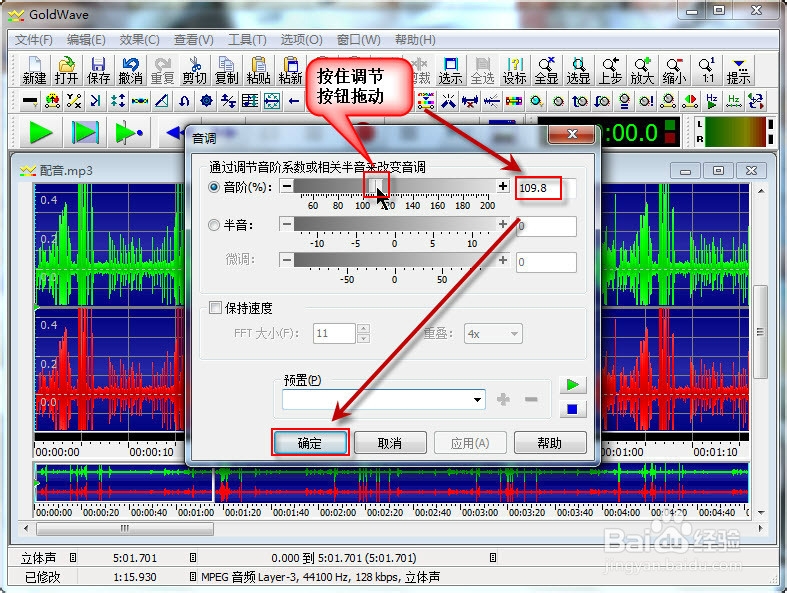
Task: Click the Redo (重复) toolbar icon
Action: pos(163,70)
